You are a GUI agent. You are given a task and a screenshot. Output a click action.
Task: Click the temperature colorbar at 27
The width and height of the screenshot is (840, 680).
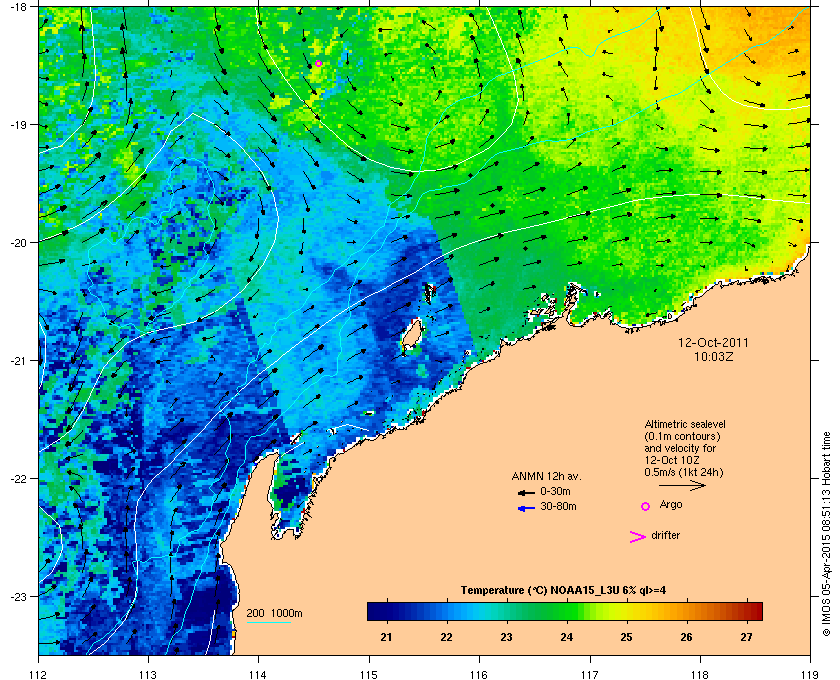tap(747, 611)
